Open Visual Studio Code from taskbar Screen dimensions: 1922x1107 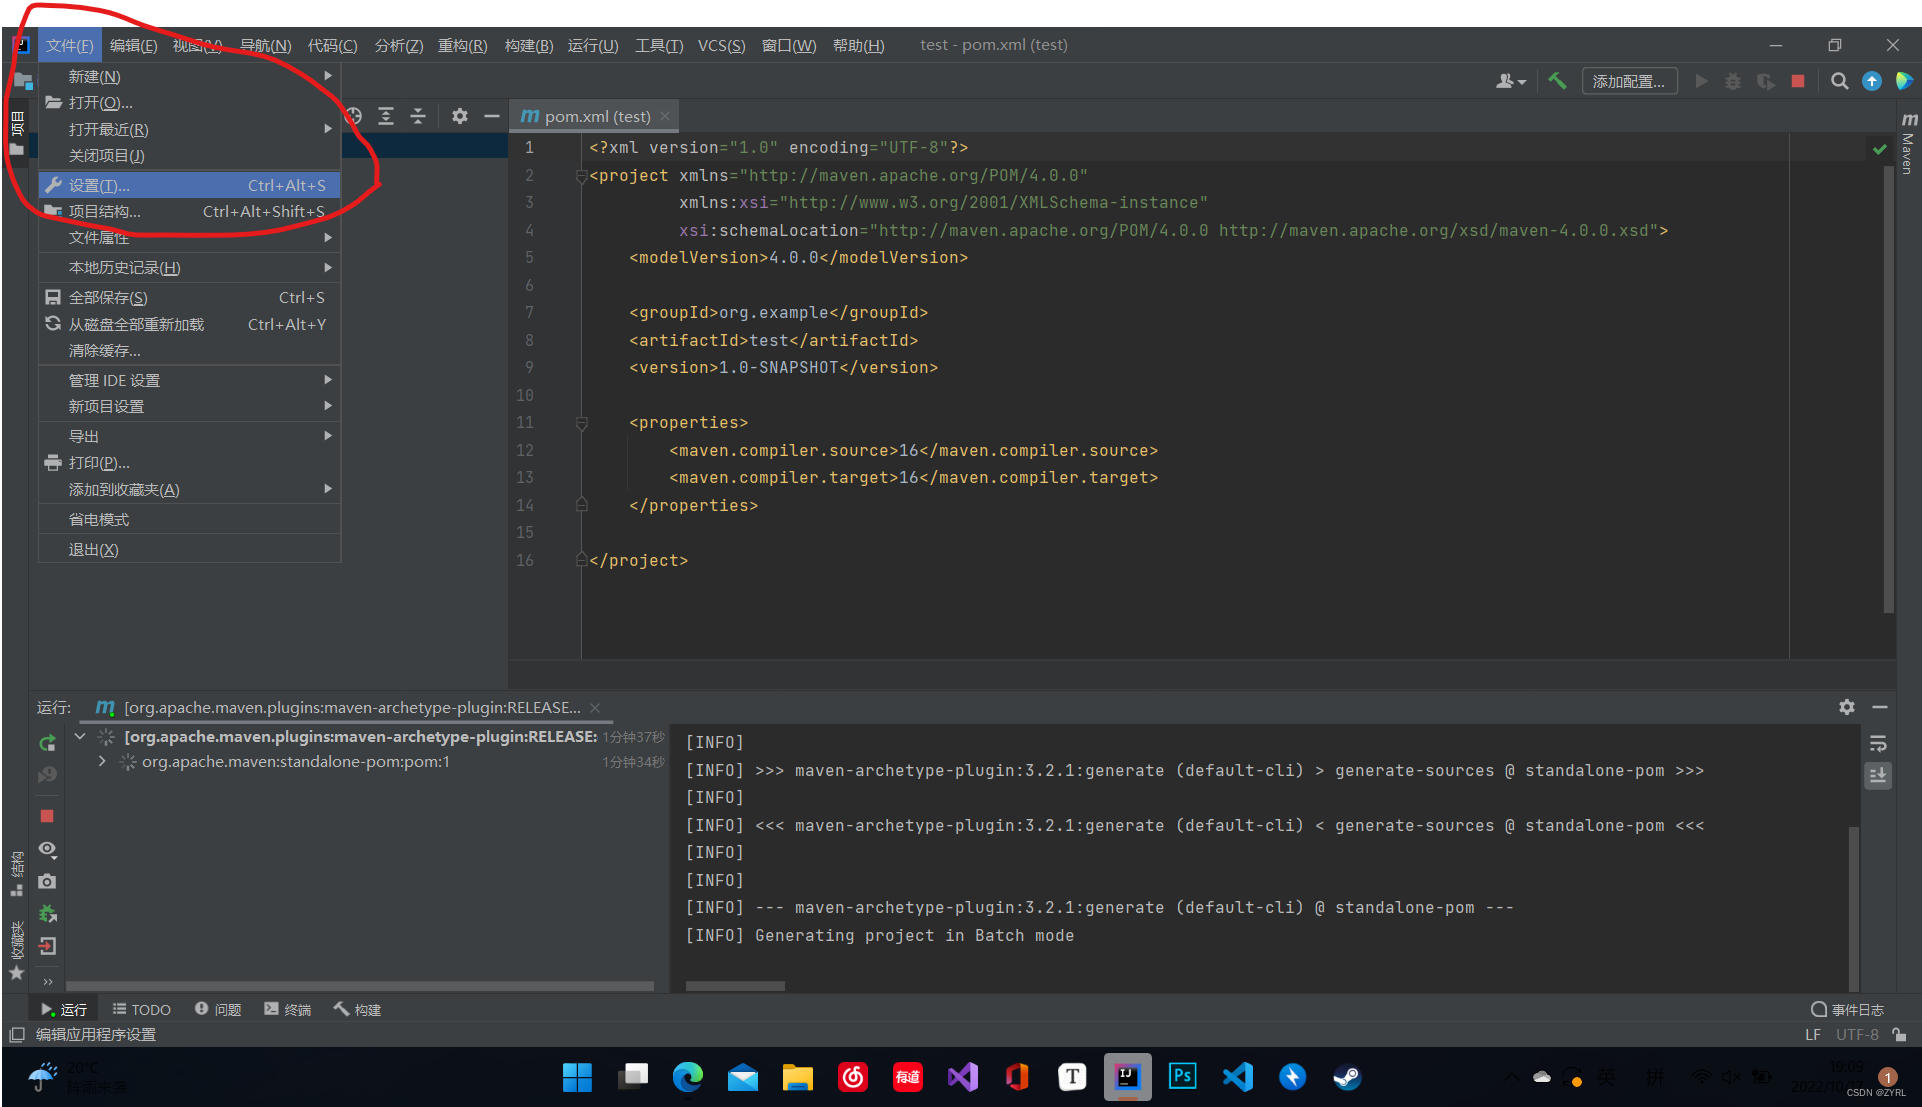click(1237, 1076)
